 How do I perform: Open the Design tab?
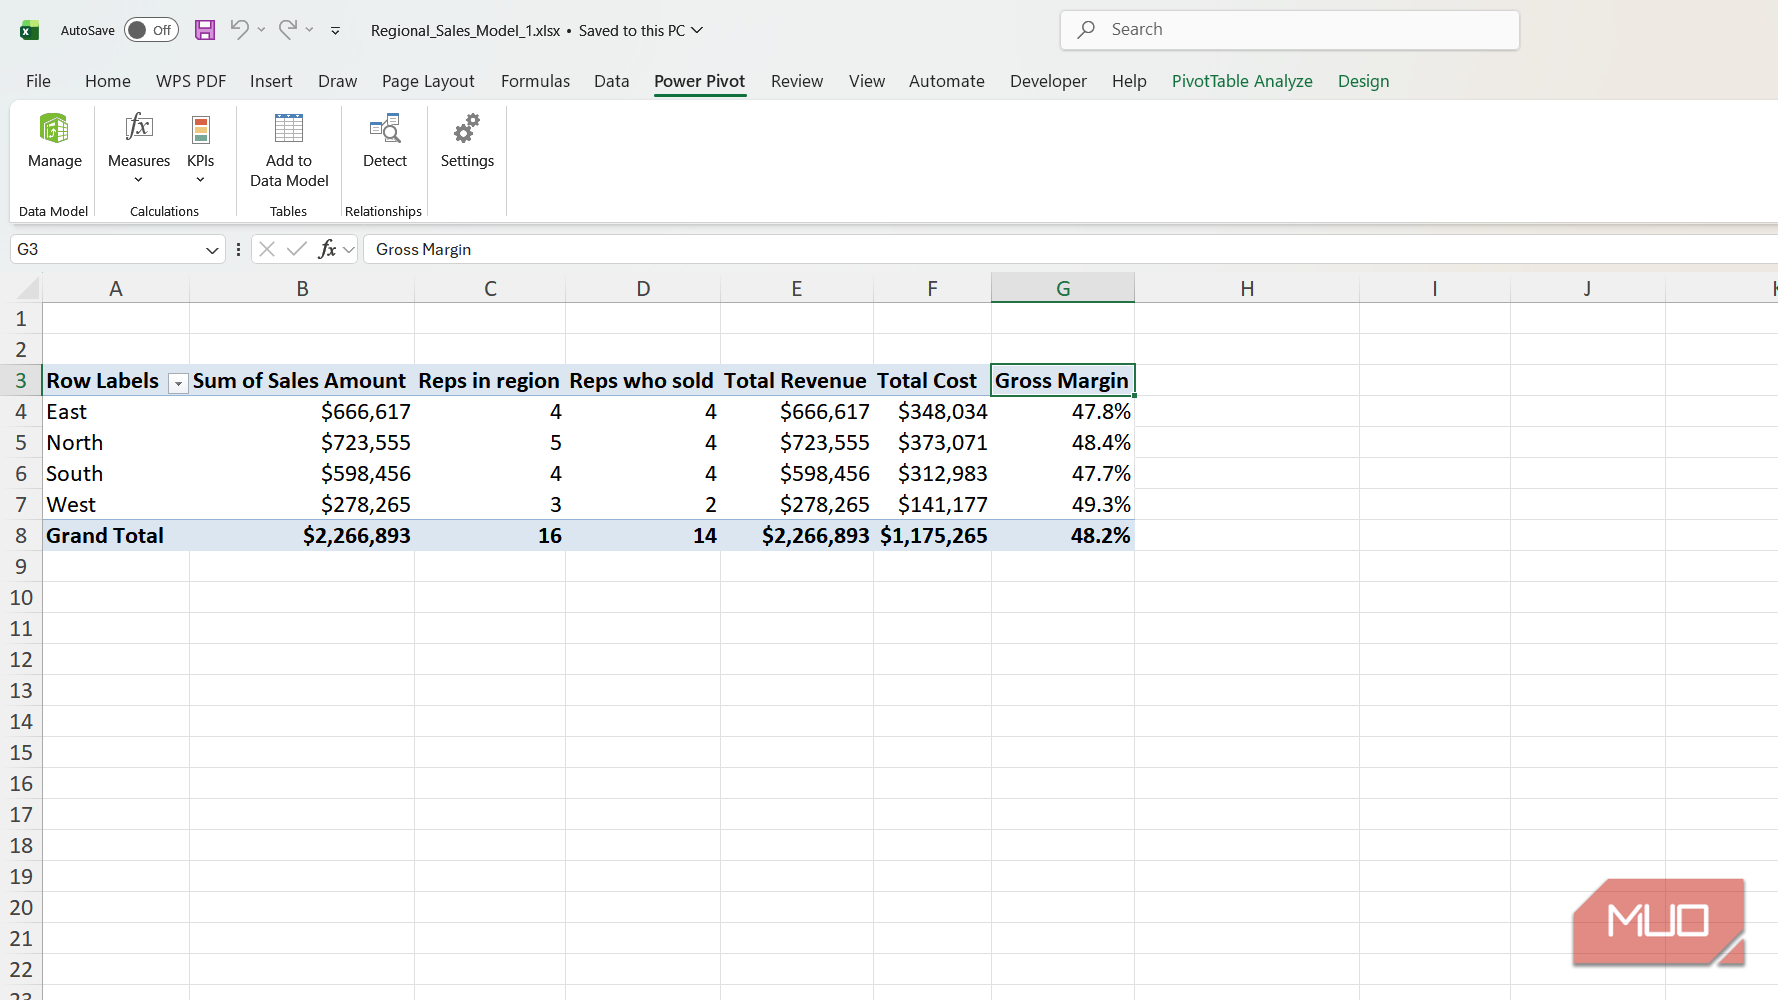pos(1363,81)
